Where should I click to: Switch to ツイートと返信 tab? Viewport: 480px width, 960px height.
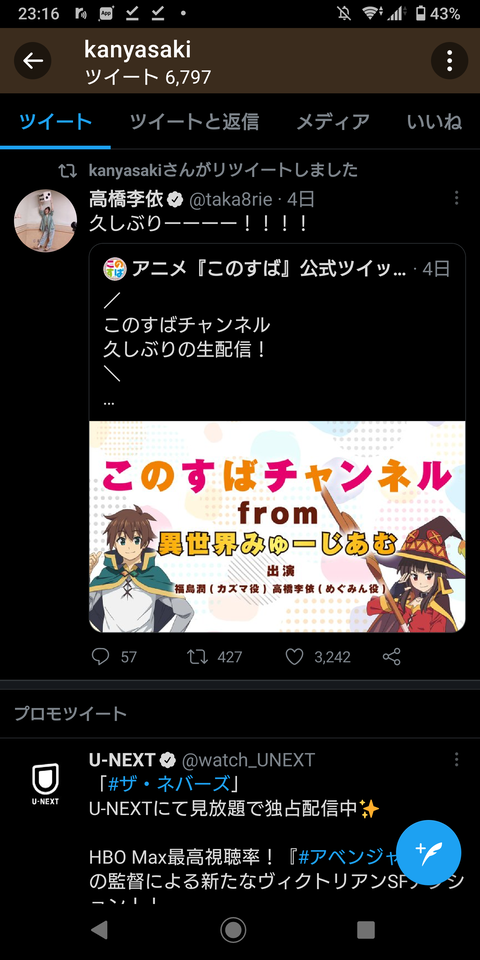pos(194,122)
